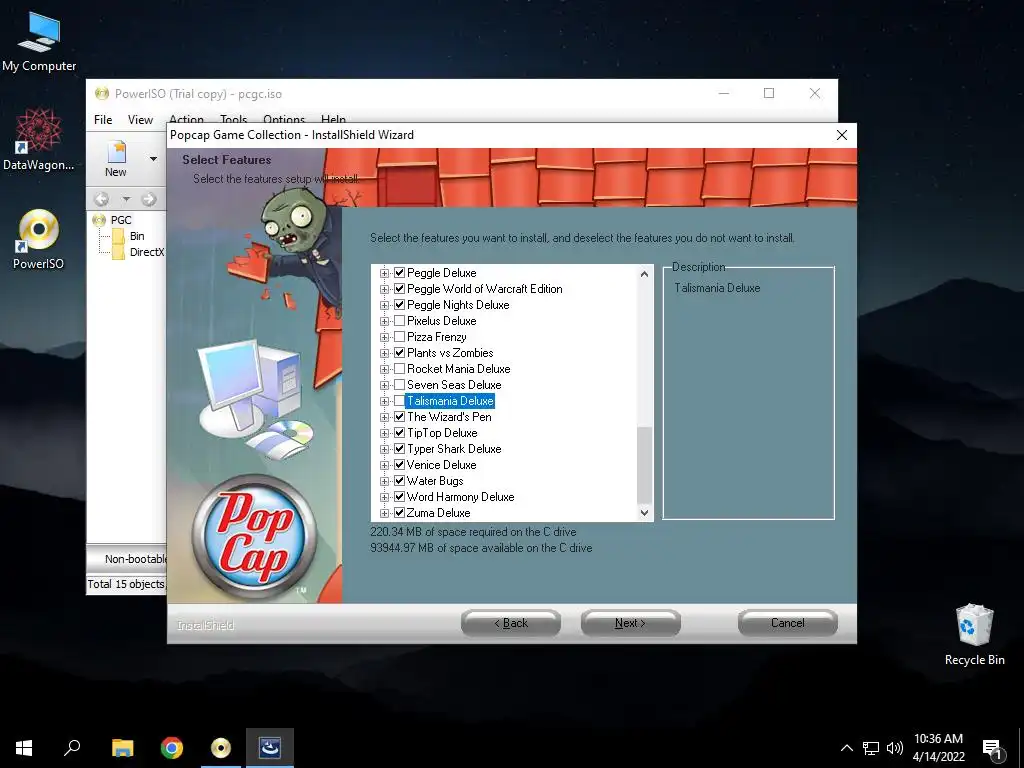Click the Back button in the wizard
Viewport: 1024px width, 768px height.
(511, 623)
